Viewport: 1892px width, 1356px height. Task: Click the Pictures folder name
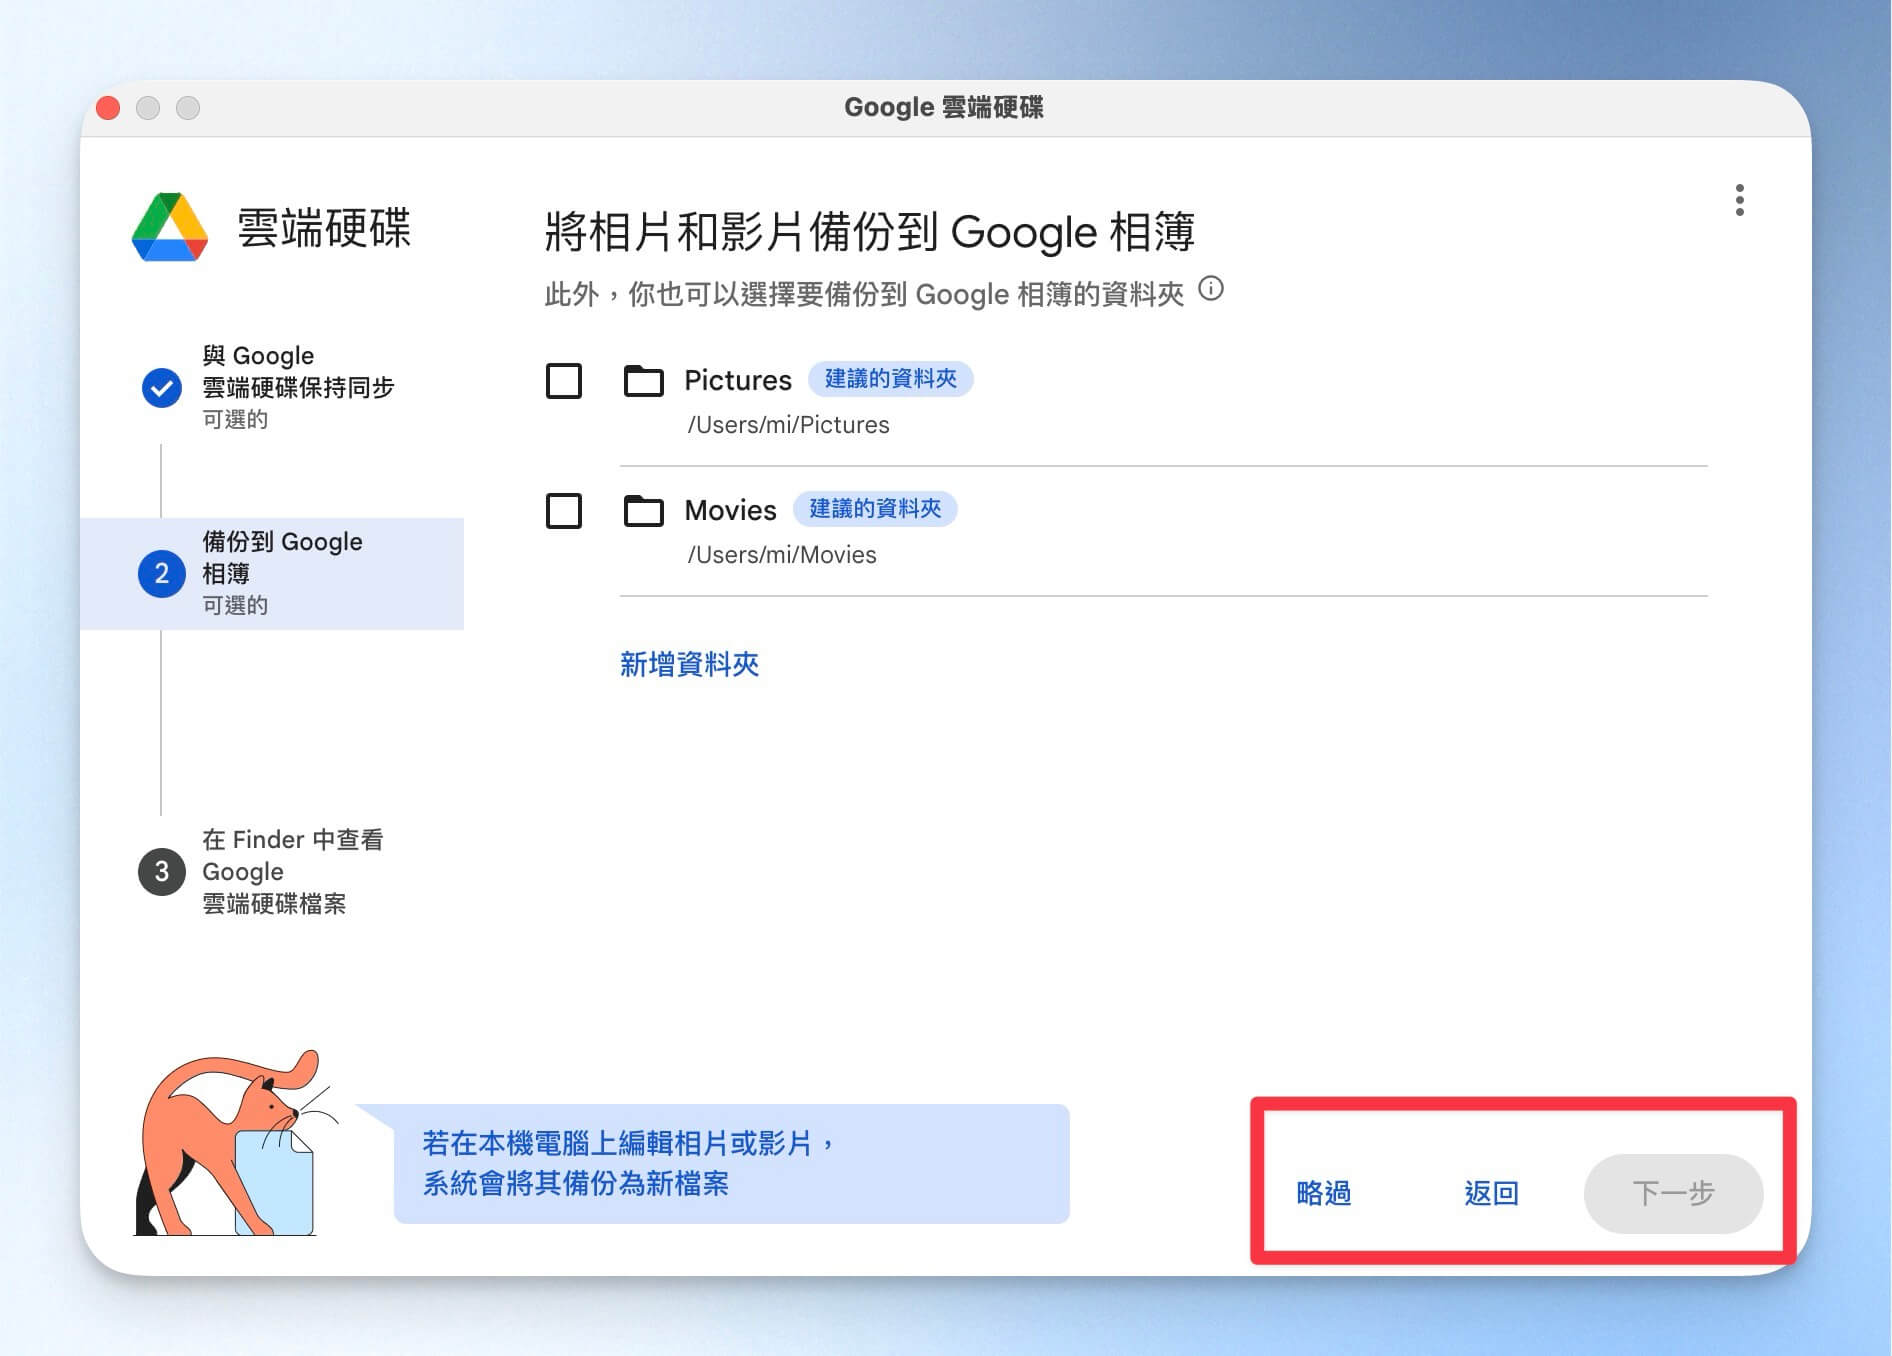(x=738, y=380)
